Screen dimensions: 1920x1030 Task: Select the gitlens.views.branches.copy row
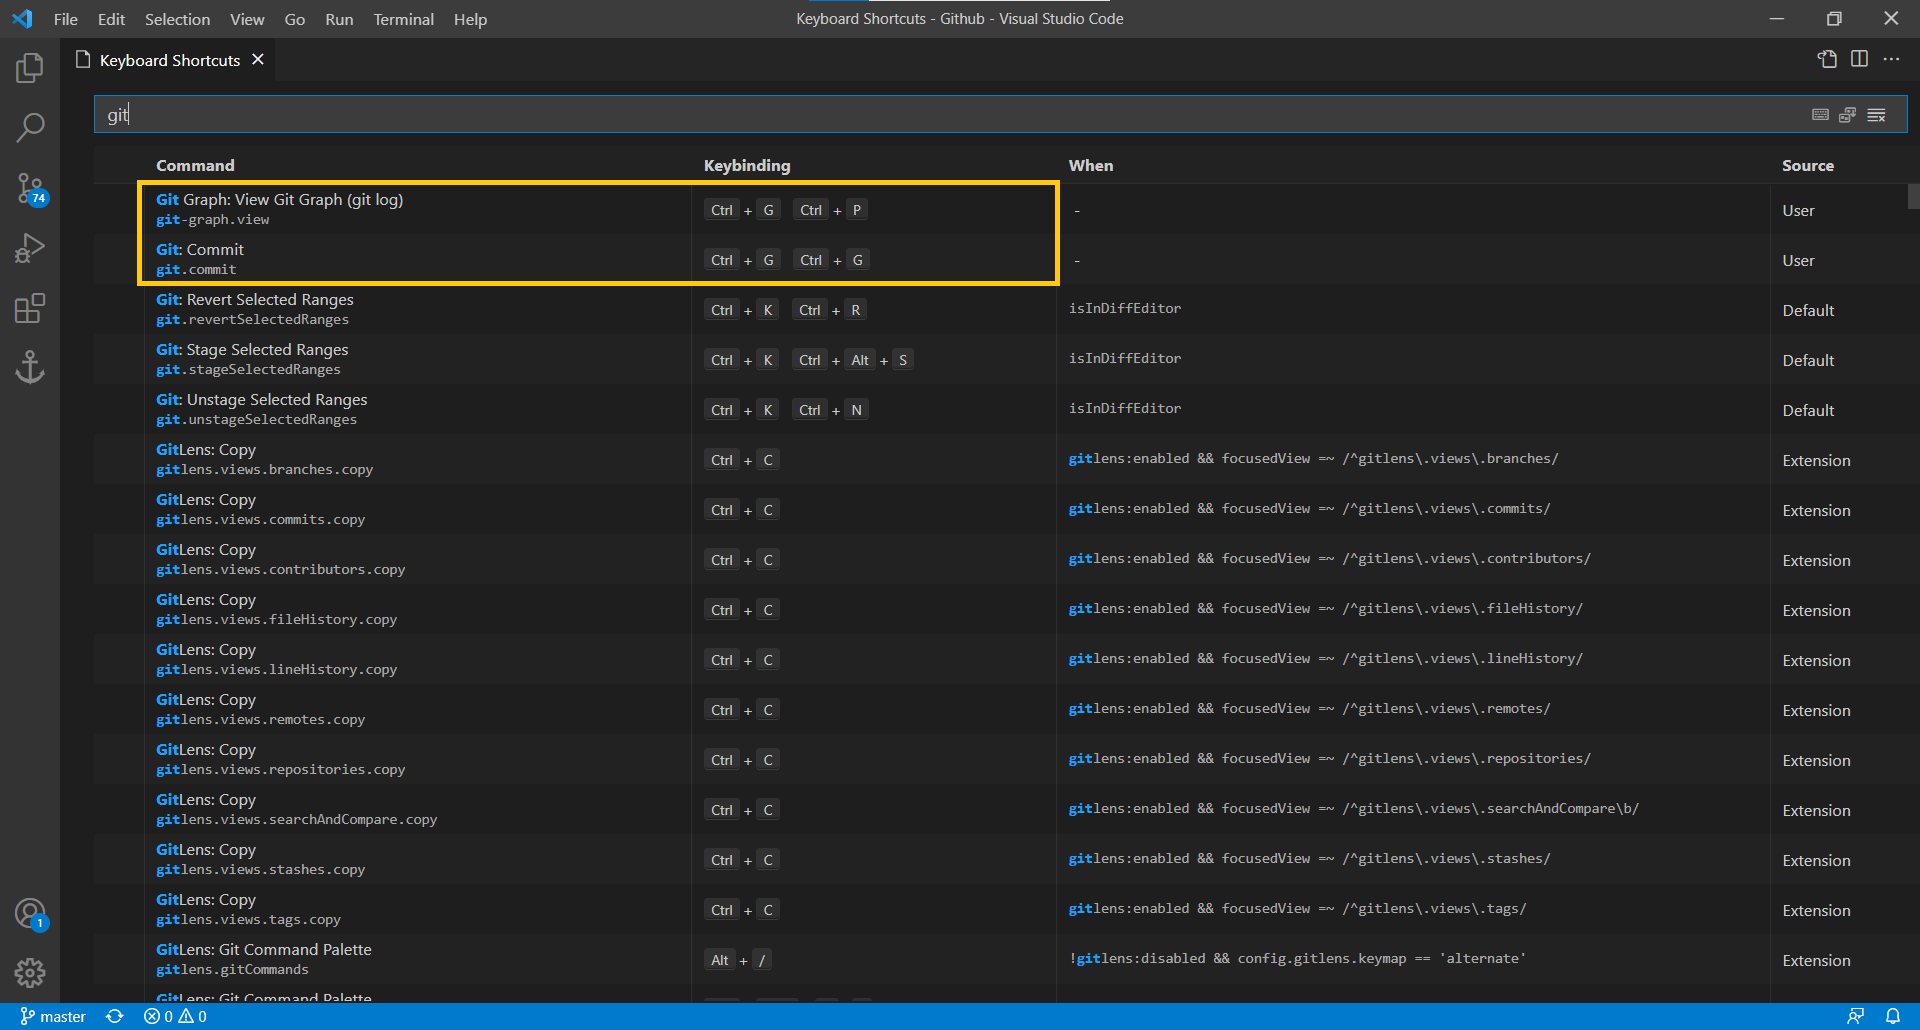1000,460
